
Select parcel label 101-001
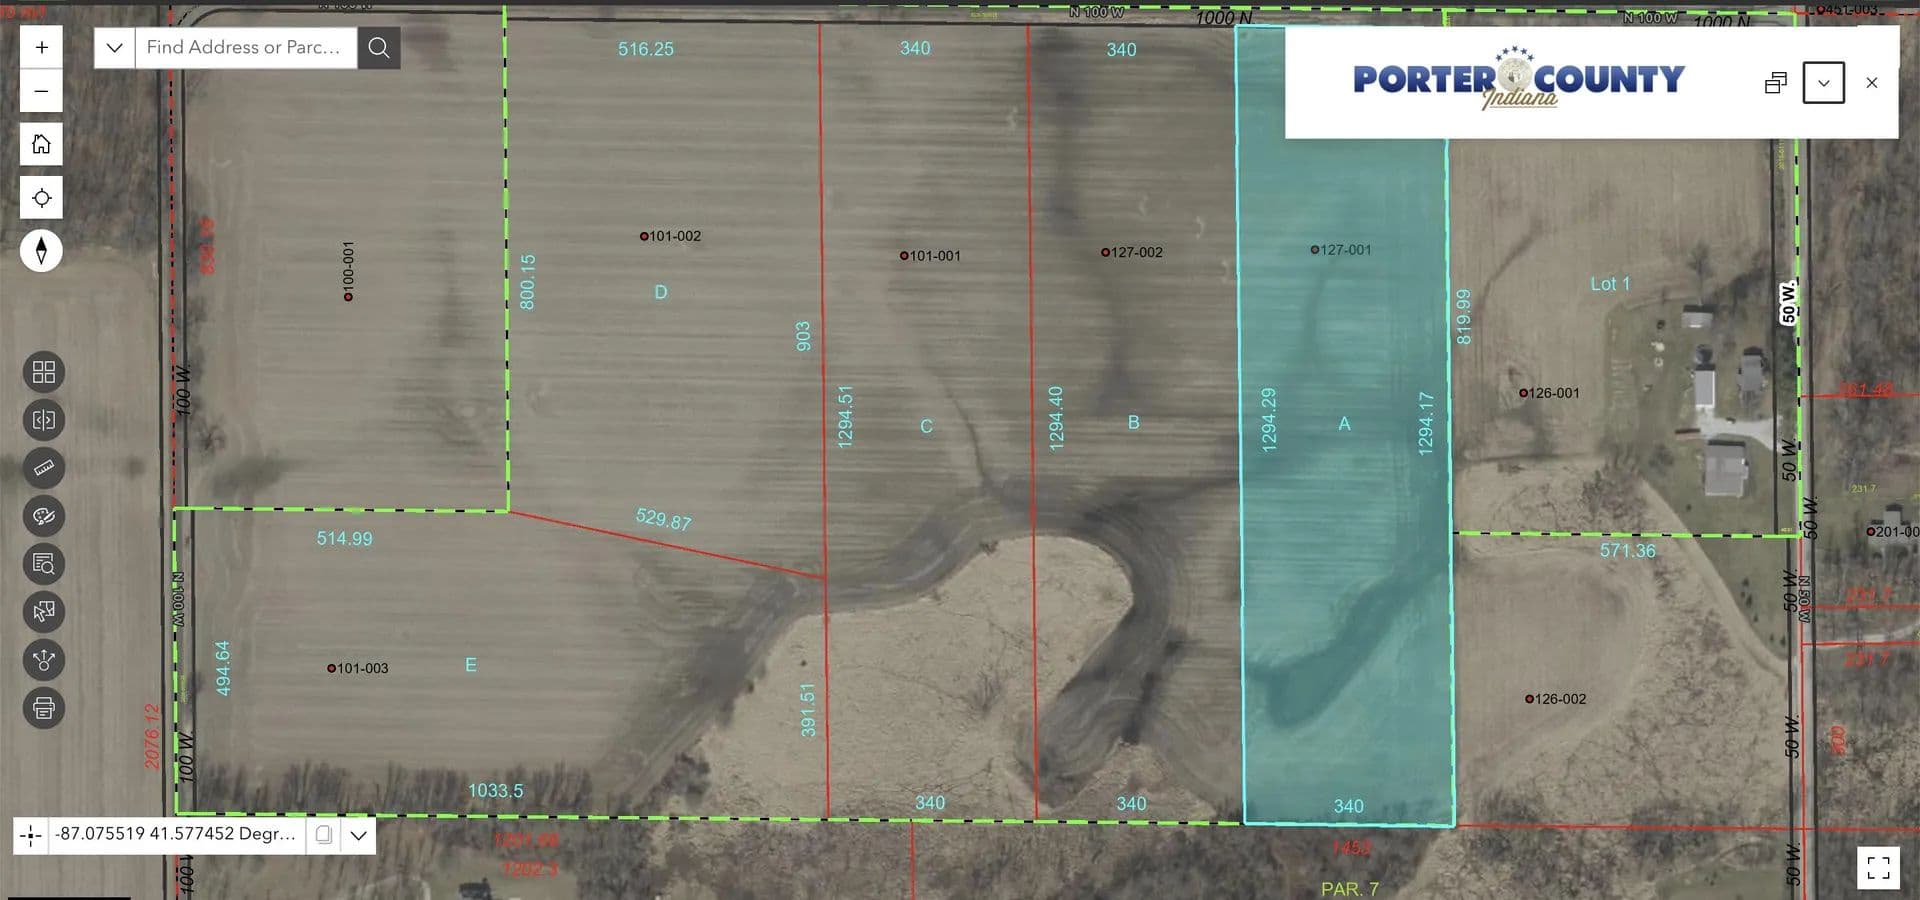point(930,256)
